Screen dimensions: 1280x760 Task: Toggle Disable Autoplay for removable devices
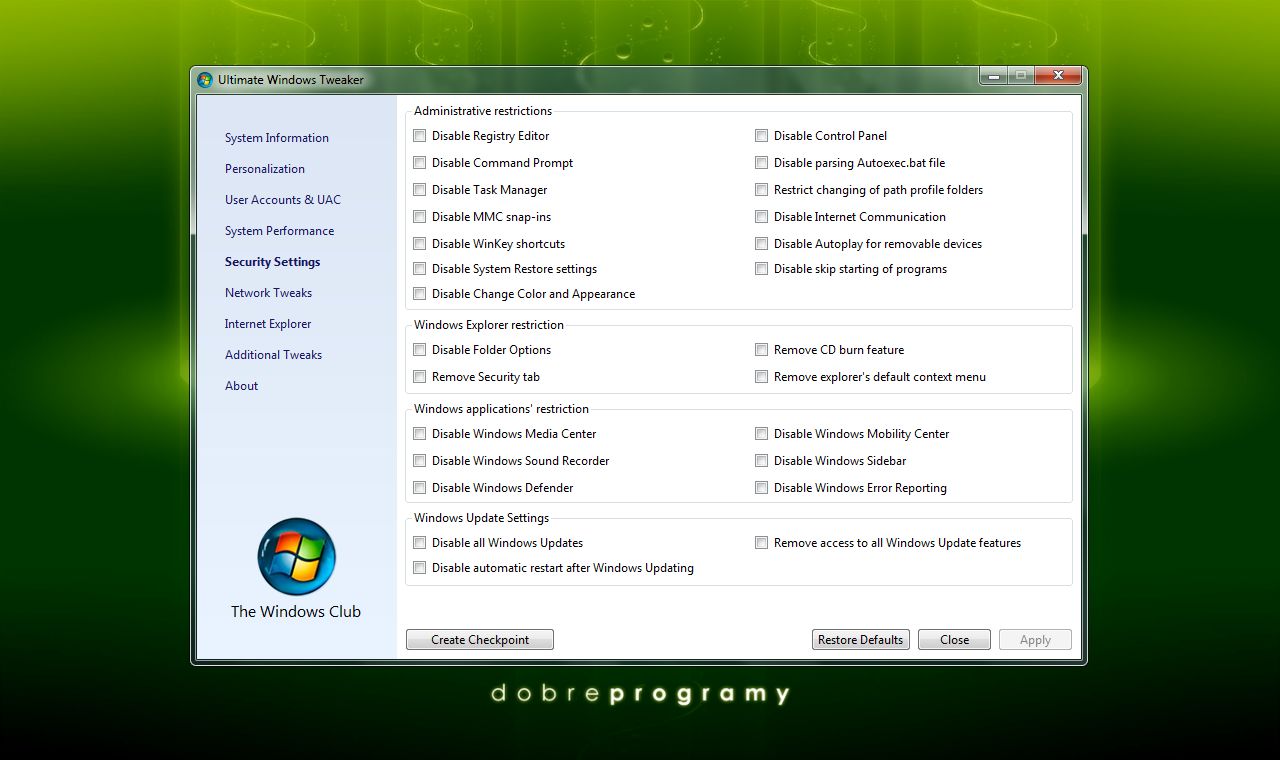762,244
